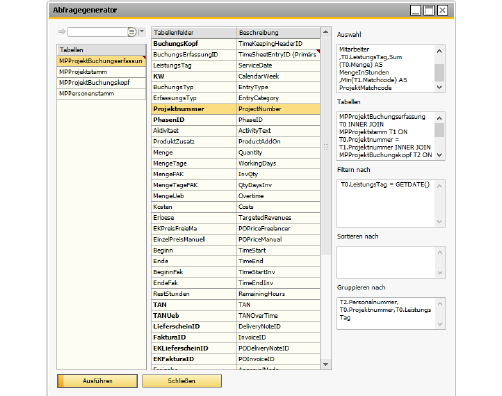
Task: Select the Kosten field
Action: click(x=194, y=207)
